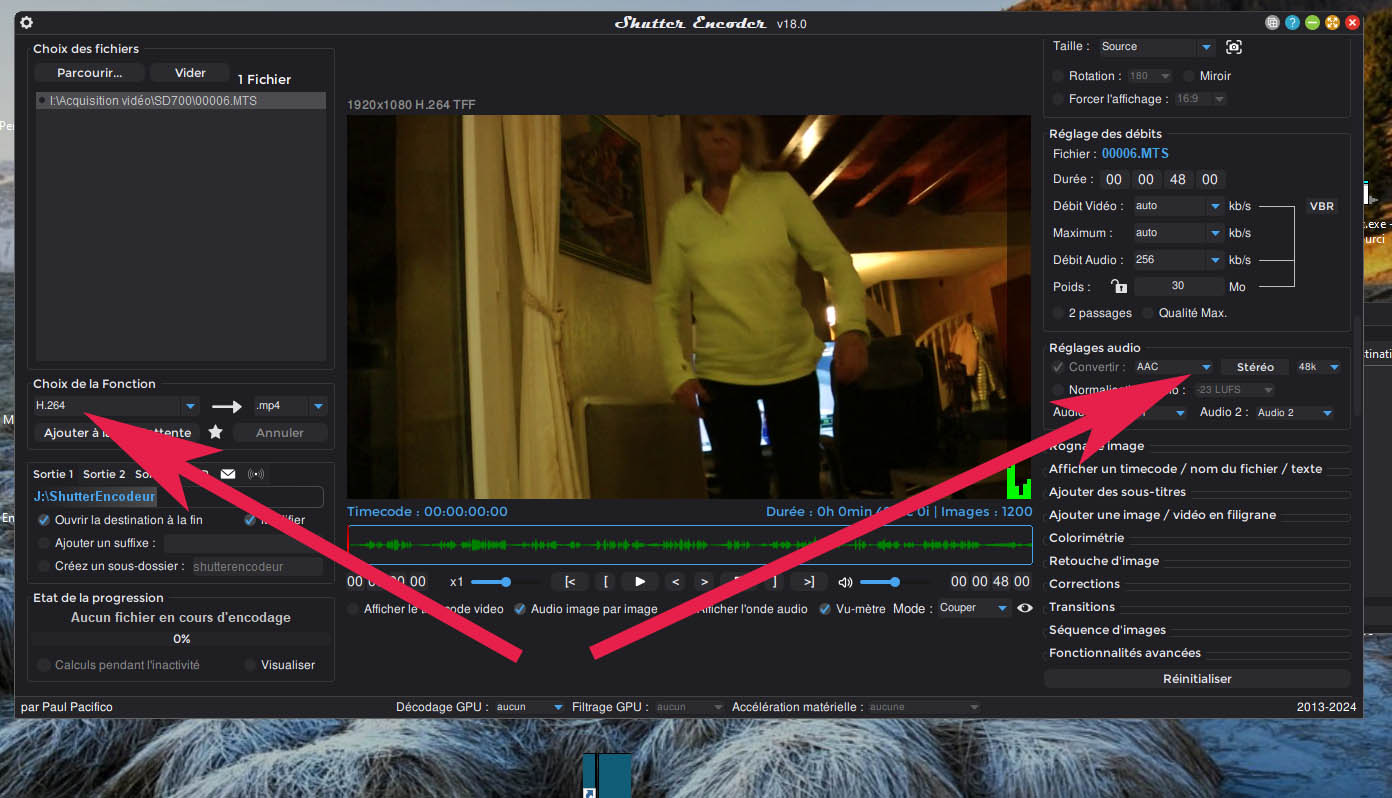Toggle 'Ouvrir la destination à la fin' checkbox
The width and height of the screenshot is (1392, 798).
point(44,520)
